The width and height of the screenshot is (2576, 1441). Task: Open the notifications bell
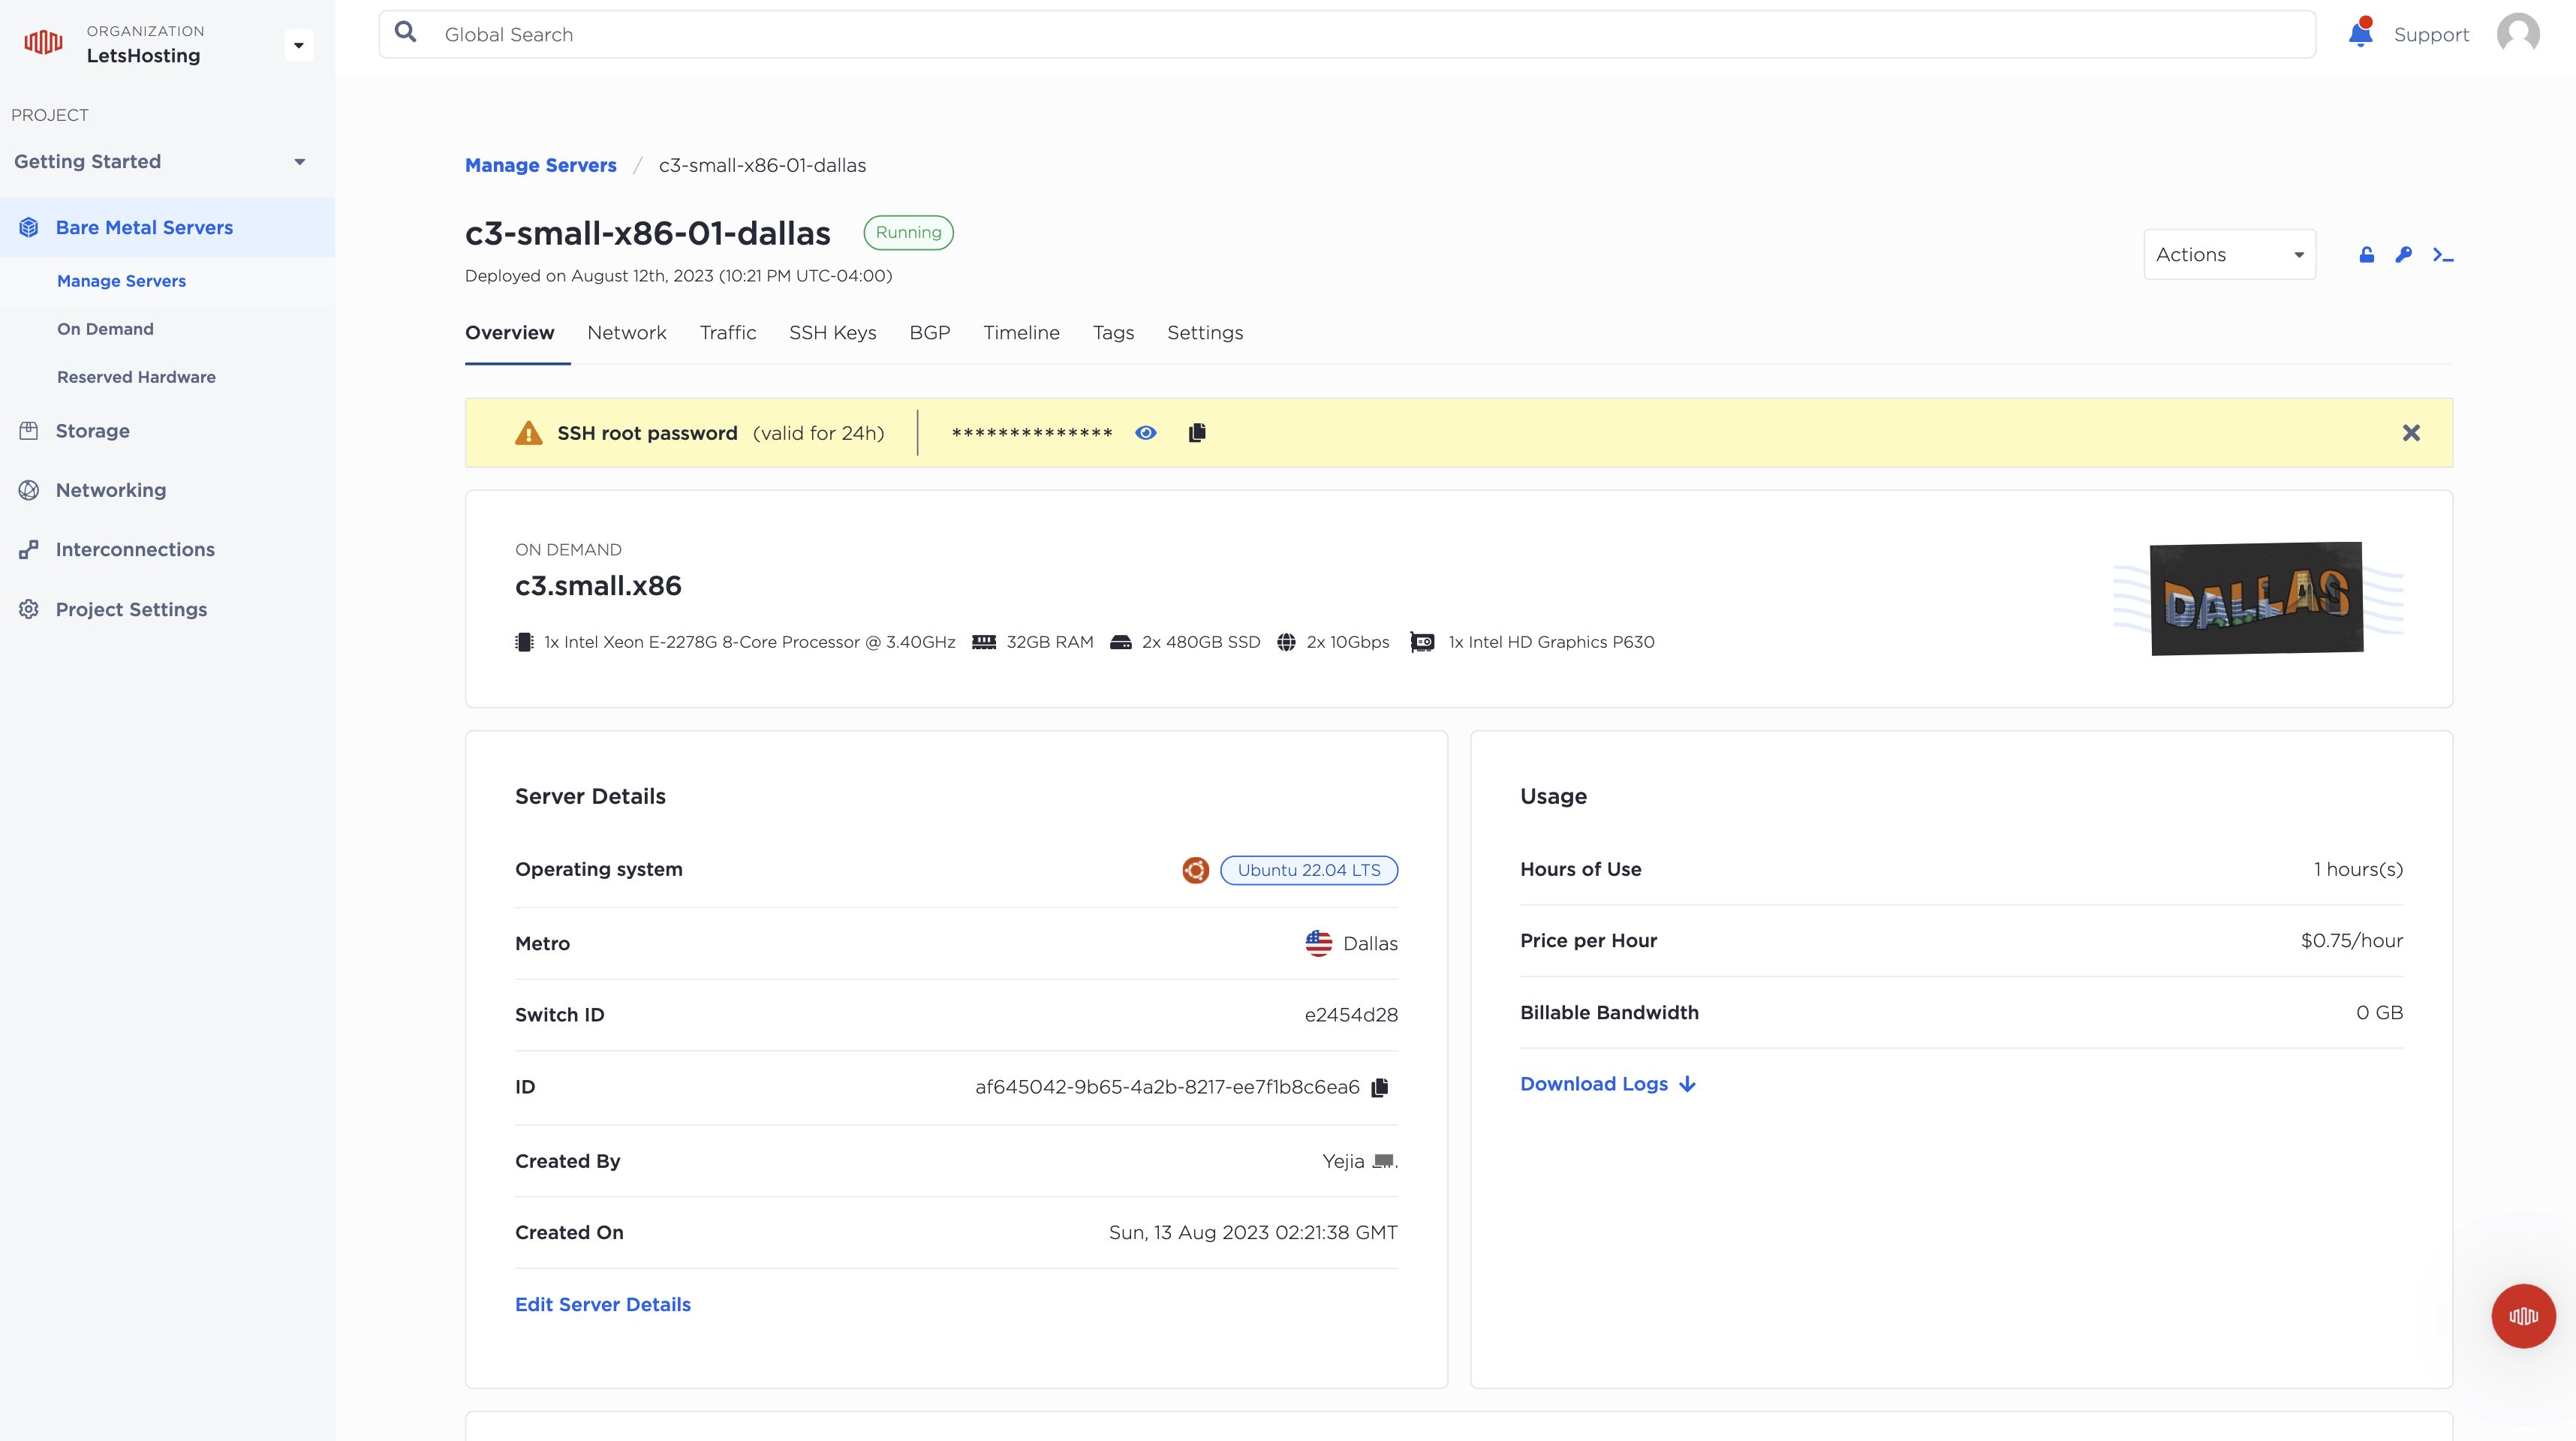2361,33
